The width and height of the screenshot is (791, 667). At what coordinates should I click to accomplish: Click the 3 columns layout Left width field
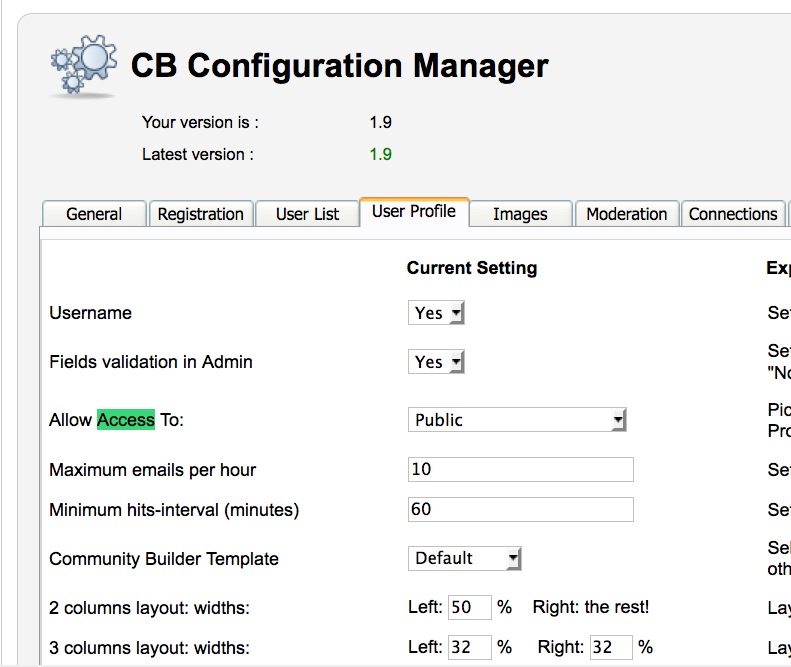[x=470, y=647]
